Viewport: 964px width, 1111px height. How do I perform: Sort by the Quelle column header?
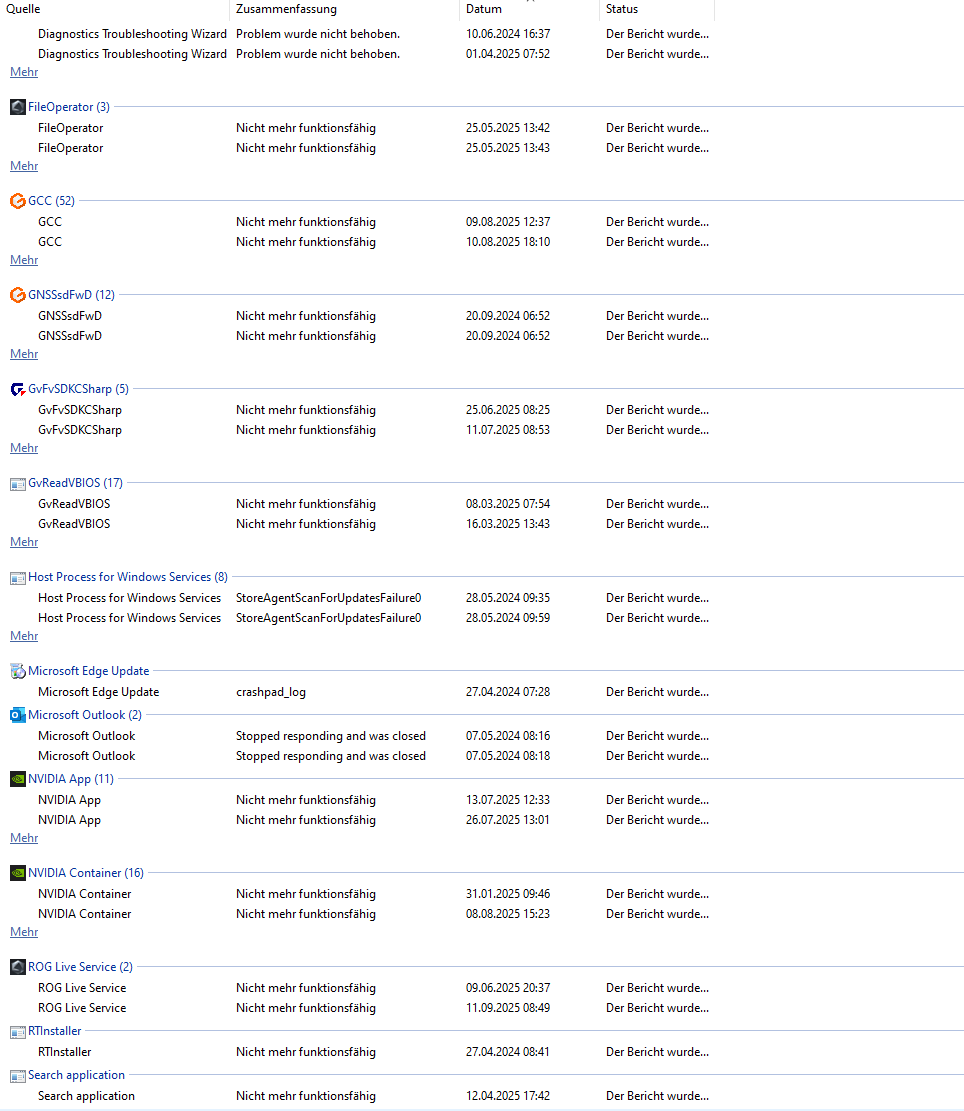coord(115,9)
